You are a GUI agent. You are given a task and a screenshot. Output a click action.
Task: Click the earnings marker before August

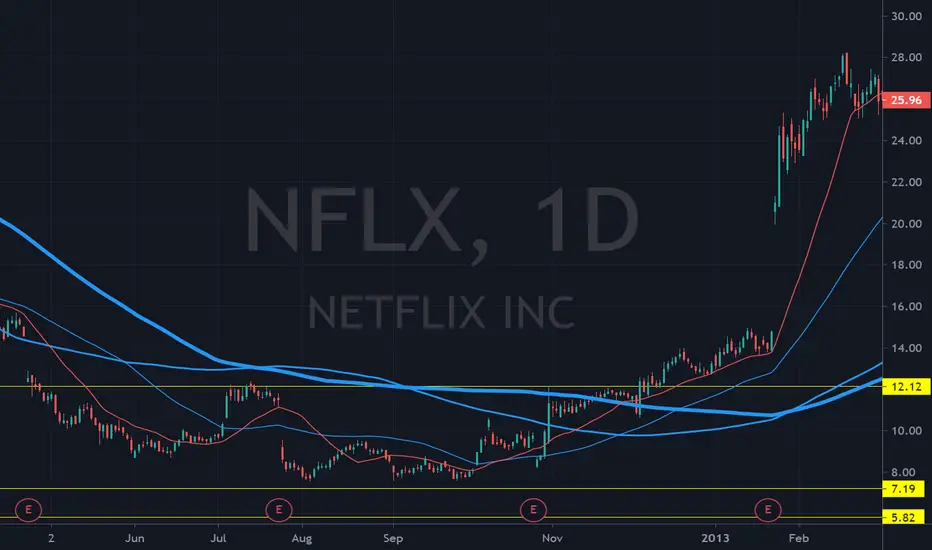point(279,510)
